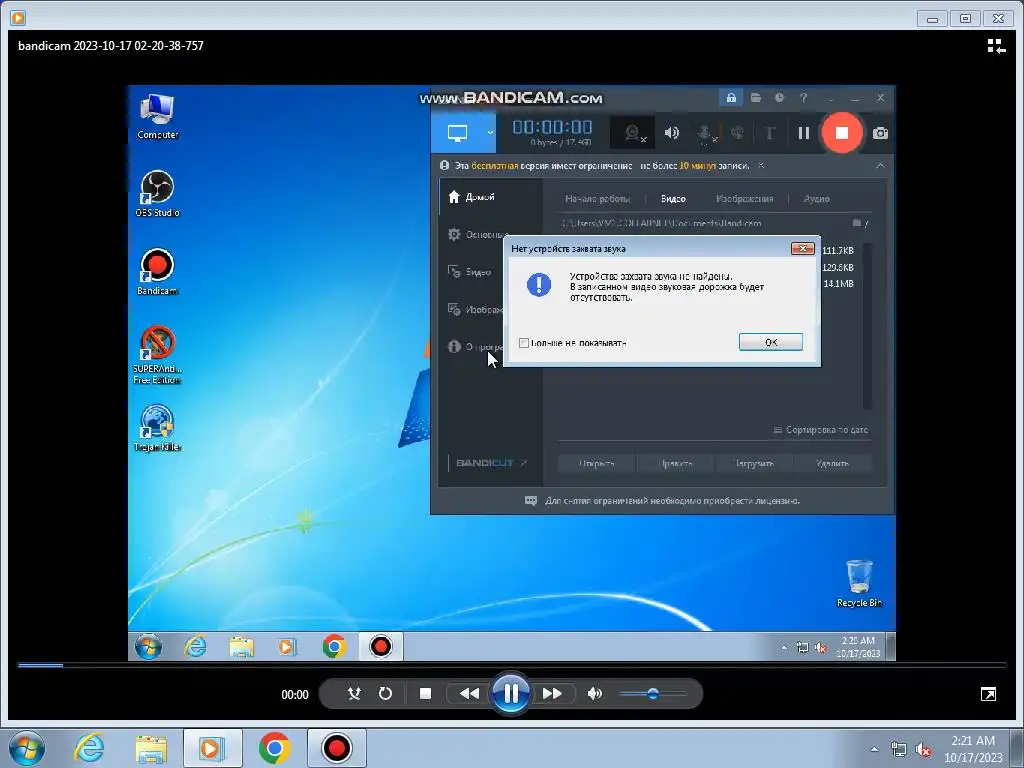The height and width of the screenshot is (768, 1024).
Task: Click the Загрузить button
Action: click(x=754, y=463)
